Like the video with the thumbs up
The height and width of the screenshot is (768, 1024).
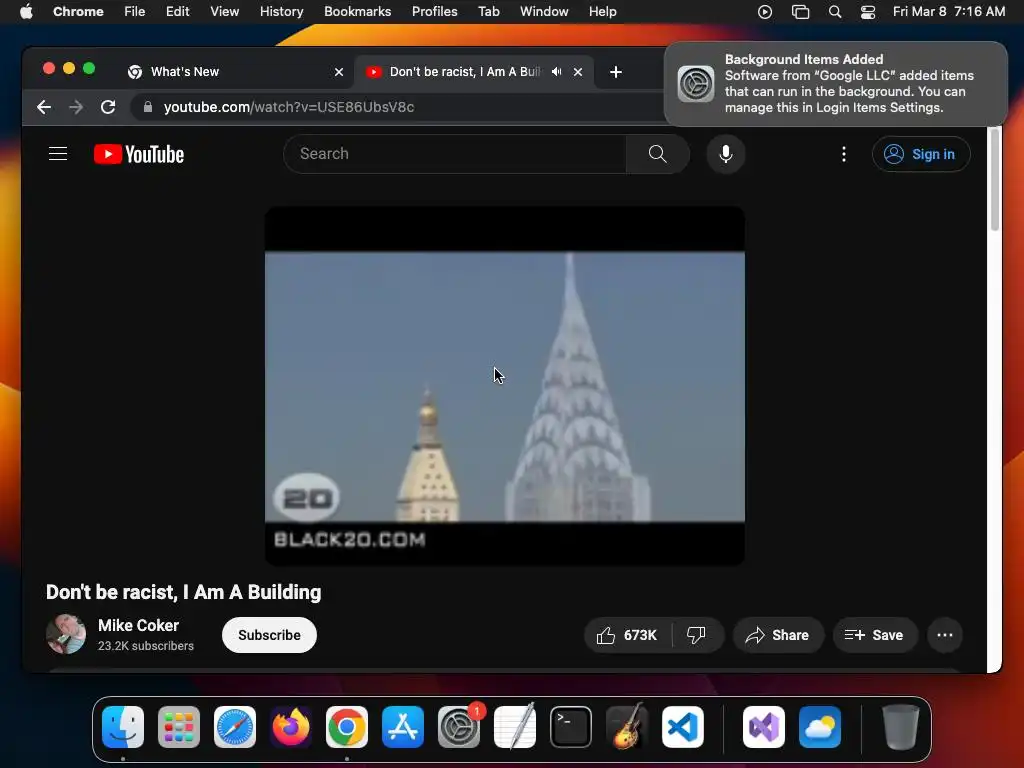627,635
